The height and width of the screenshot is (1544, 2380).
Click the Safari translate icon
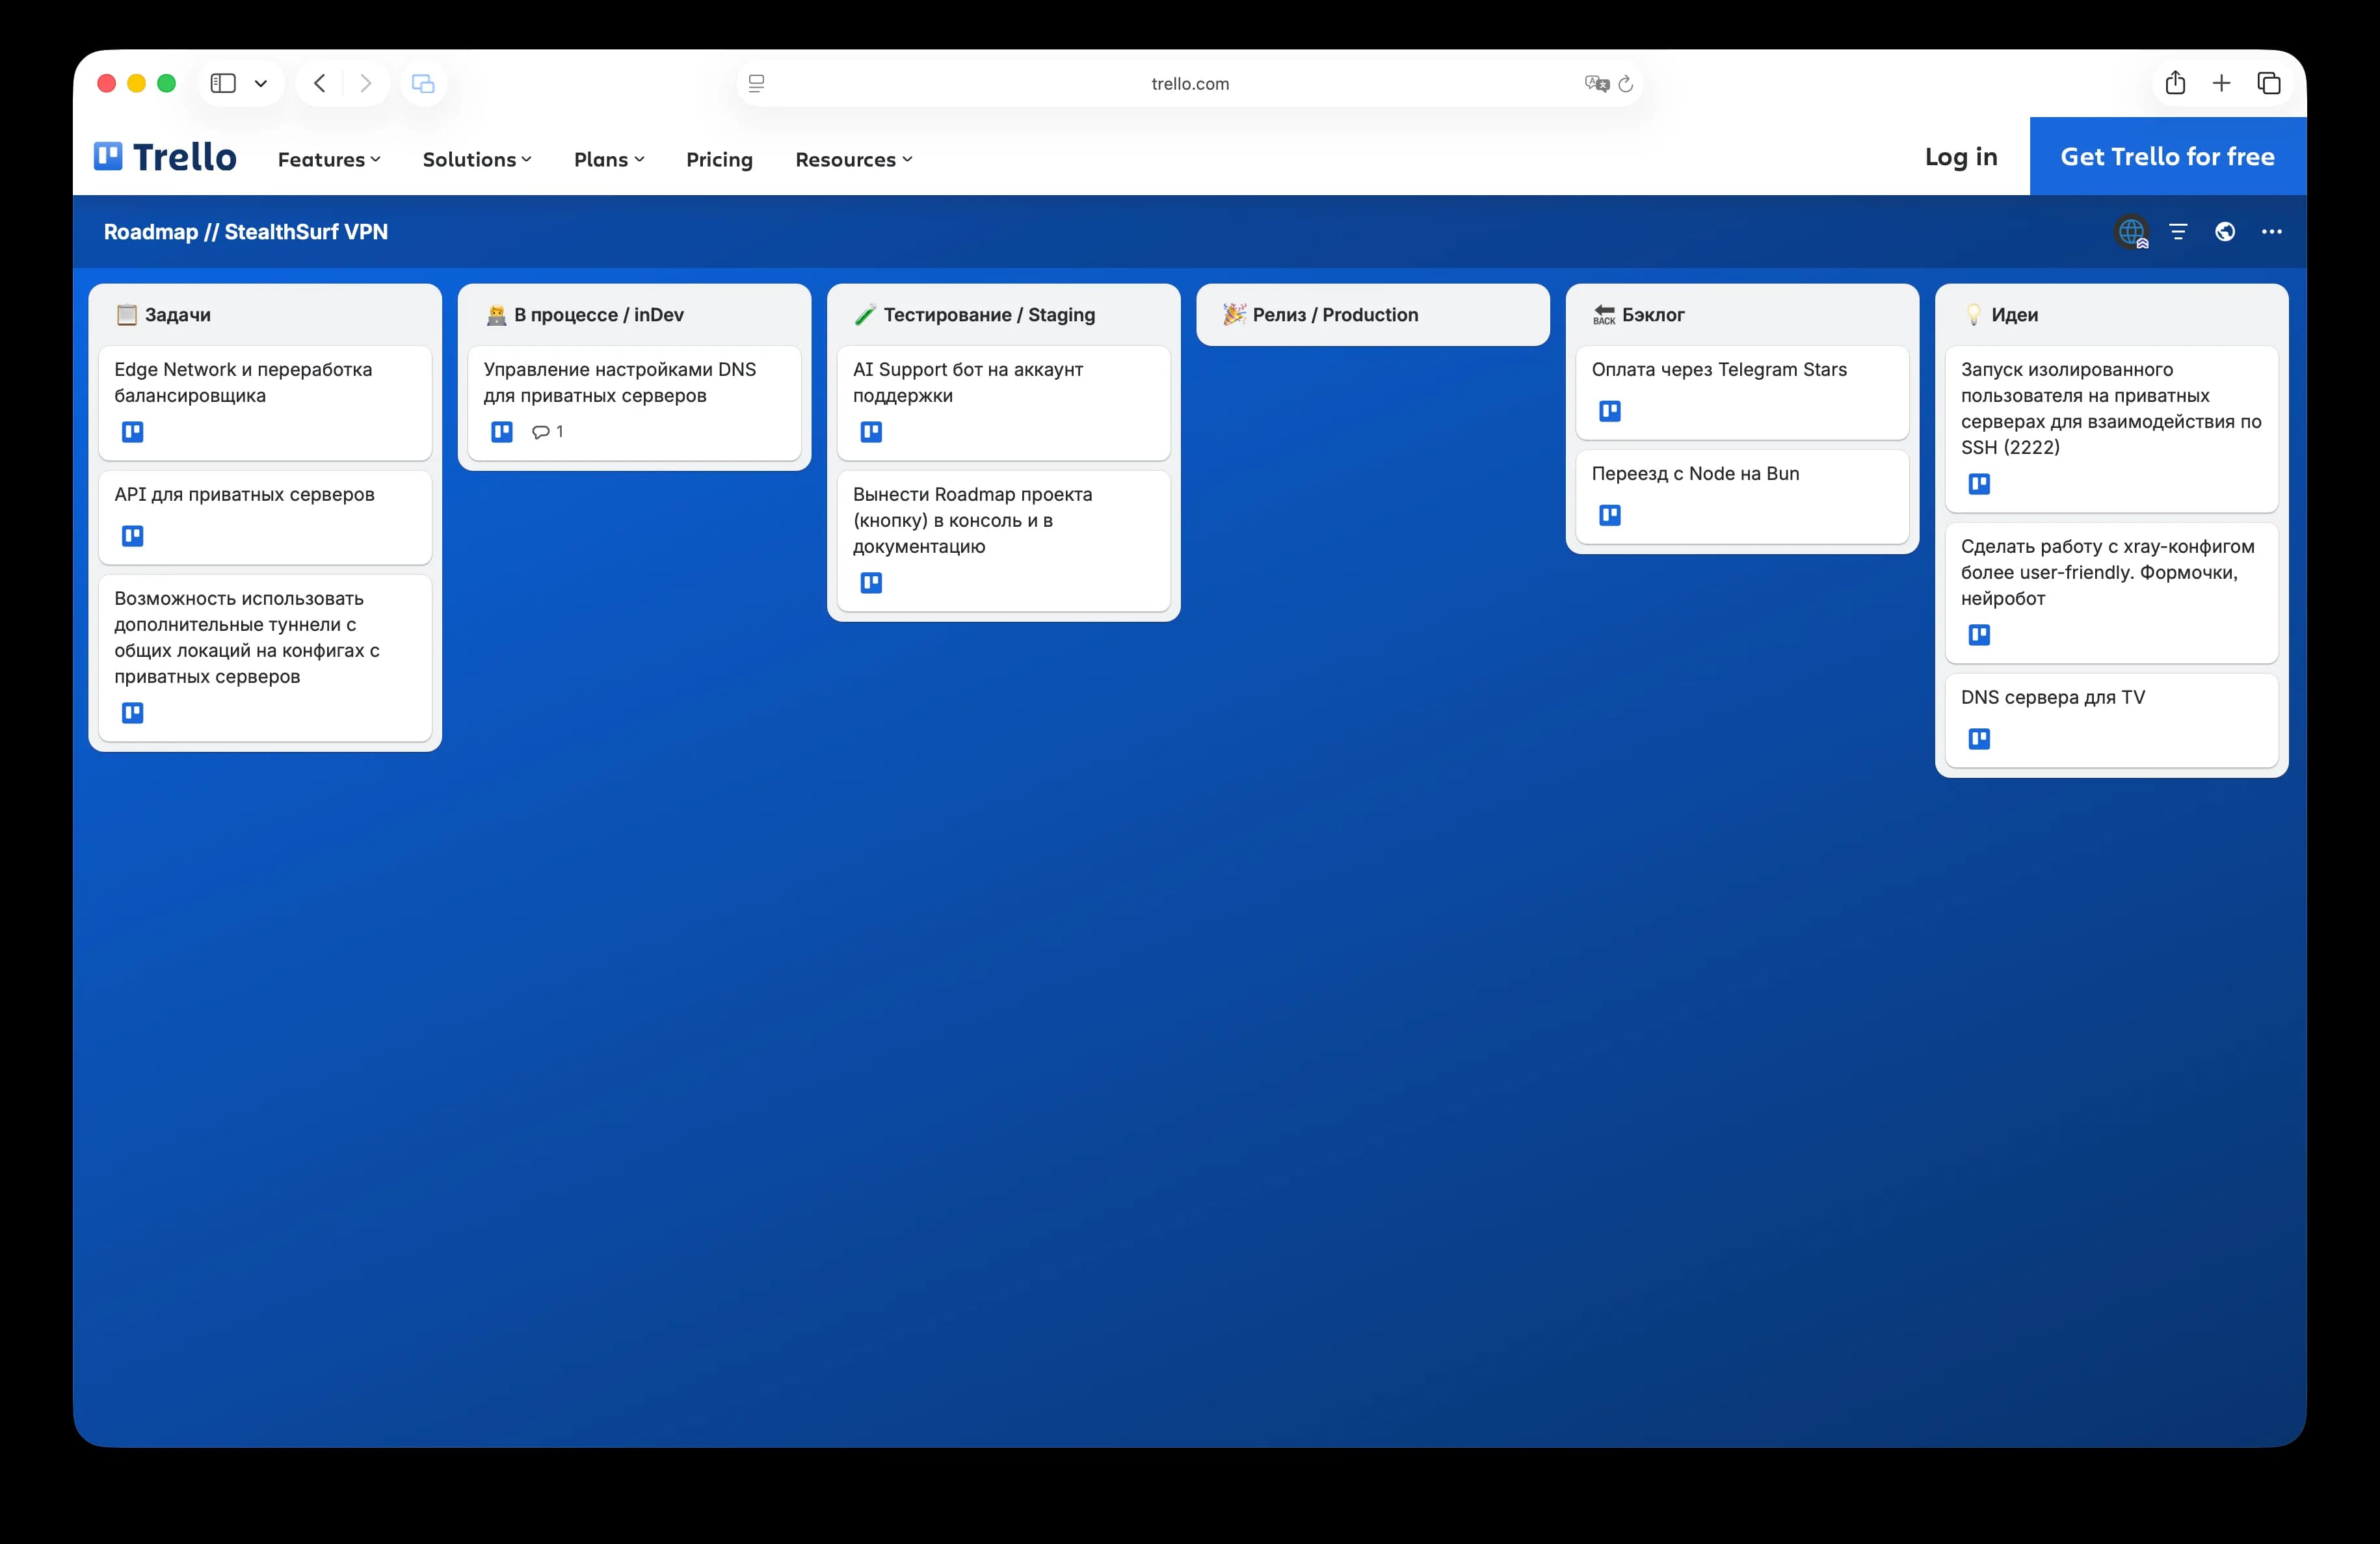click(x=1596, y=84)
